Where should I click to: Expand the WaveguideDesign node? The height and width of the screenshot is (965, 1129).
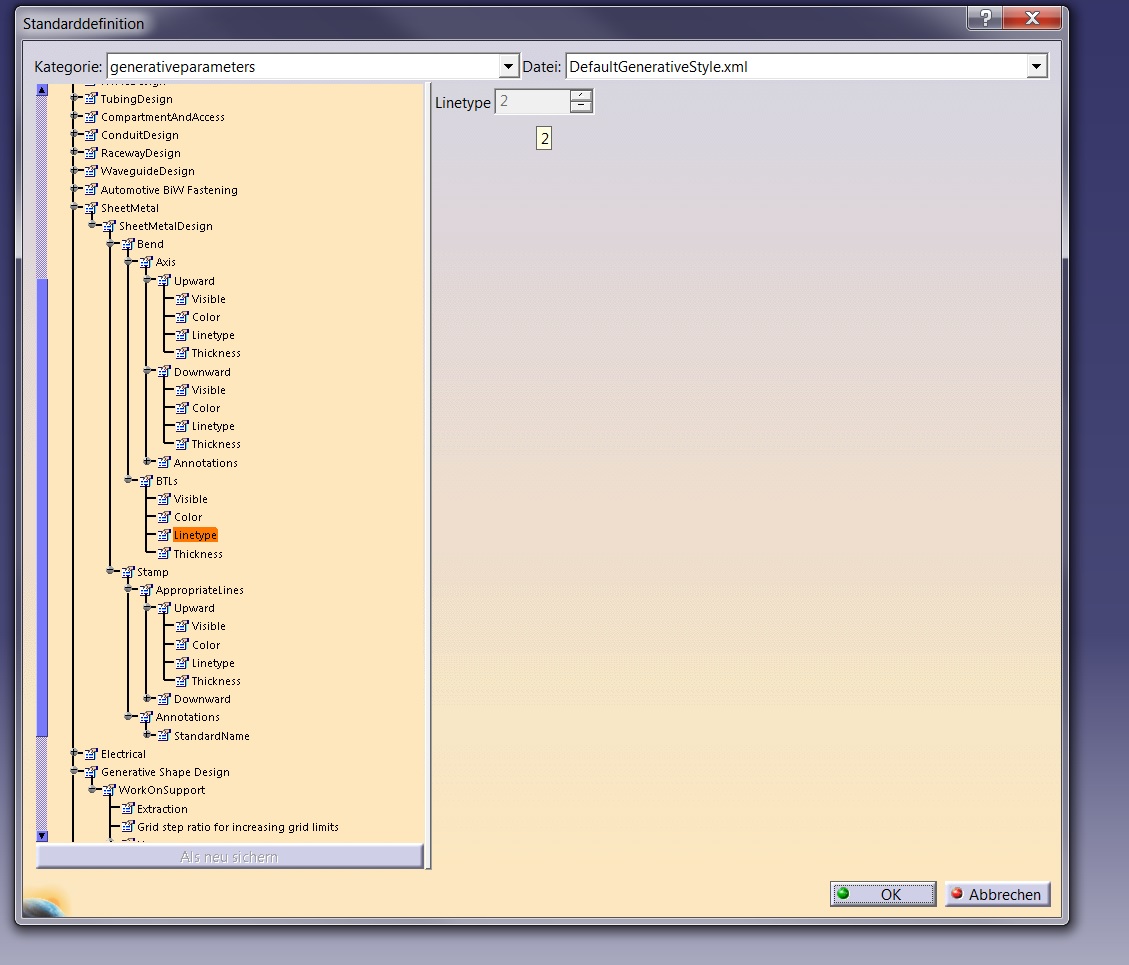74,170
